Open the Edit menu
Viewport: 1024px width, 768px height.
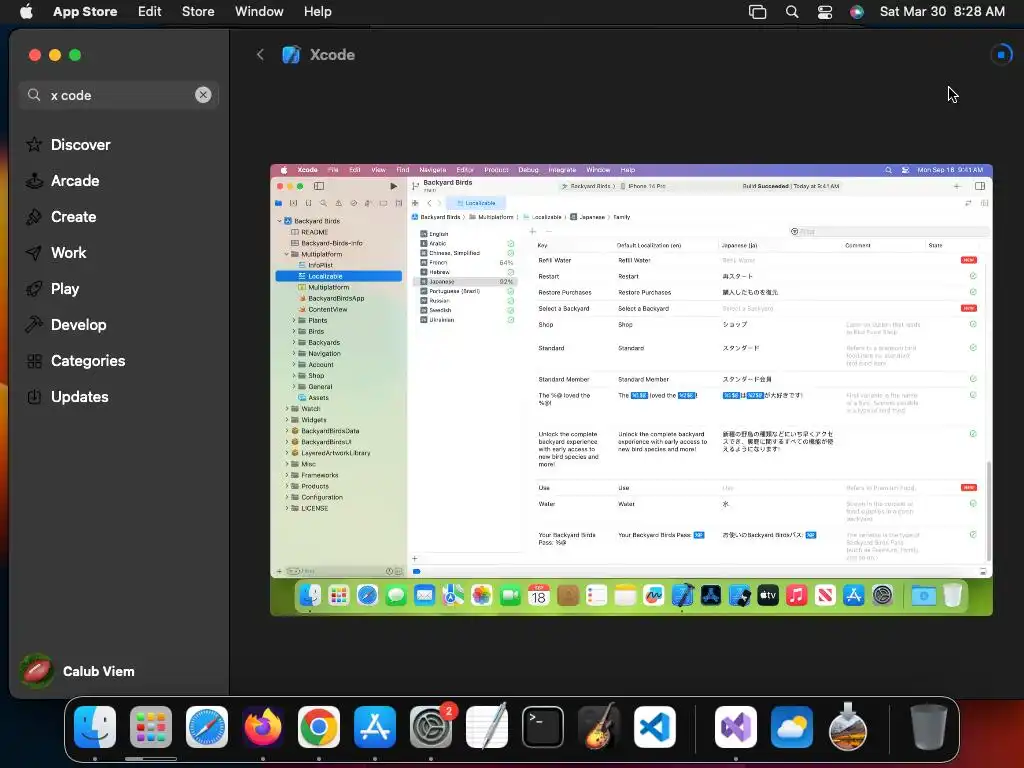pyautogui.click(x=150, y=11)
